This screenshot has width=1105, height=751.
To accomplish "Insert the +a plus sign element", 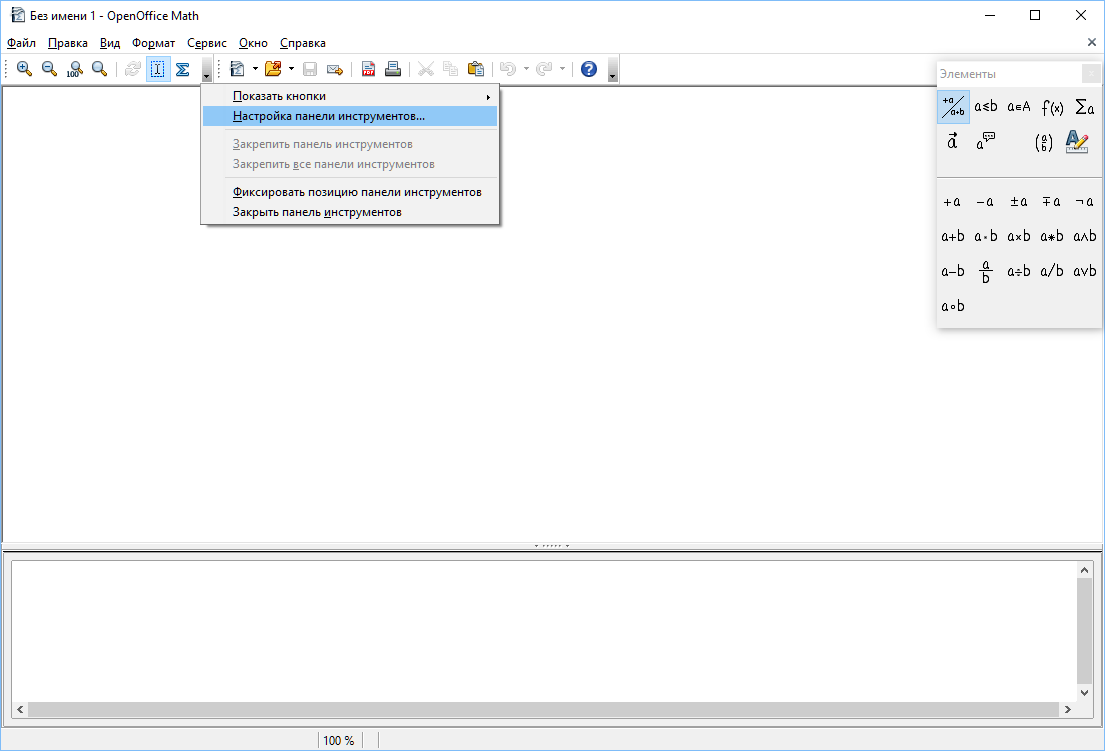I will (952, 202).
